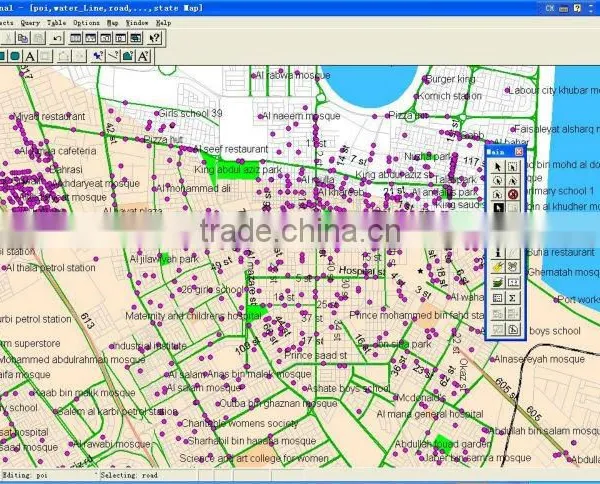Select the Text drawing tool (A)
Screen dimensions: 600x484
(x=30, y=56)
